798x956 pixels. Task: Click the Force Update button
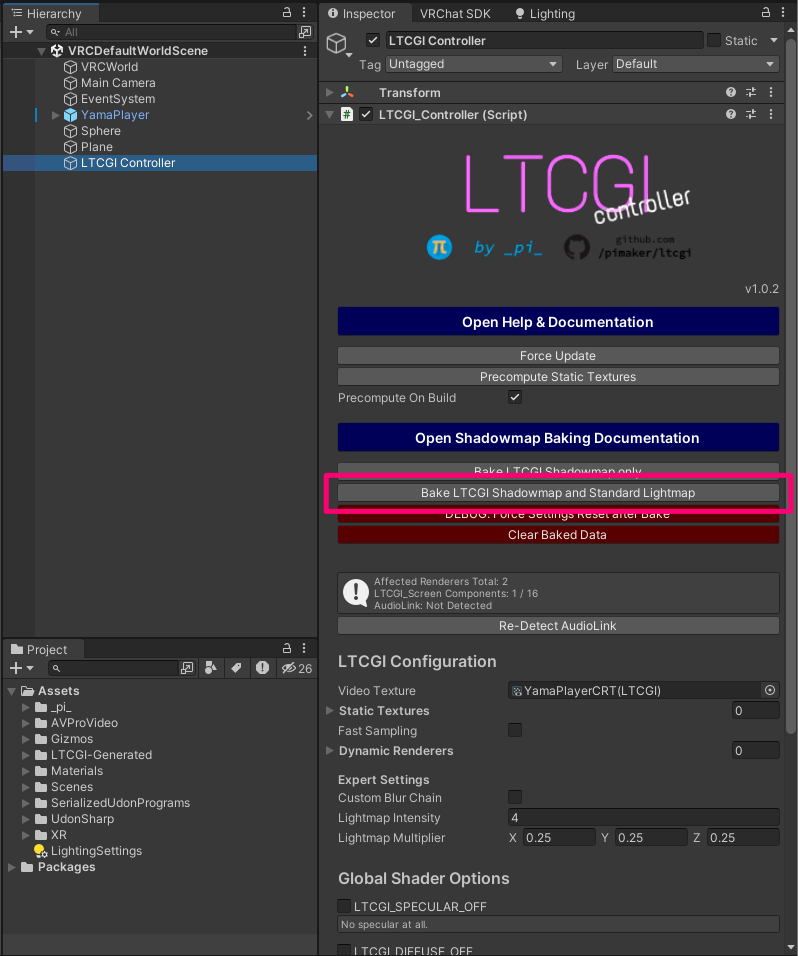[x=558, y=355]
